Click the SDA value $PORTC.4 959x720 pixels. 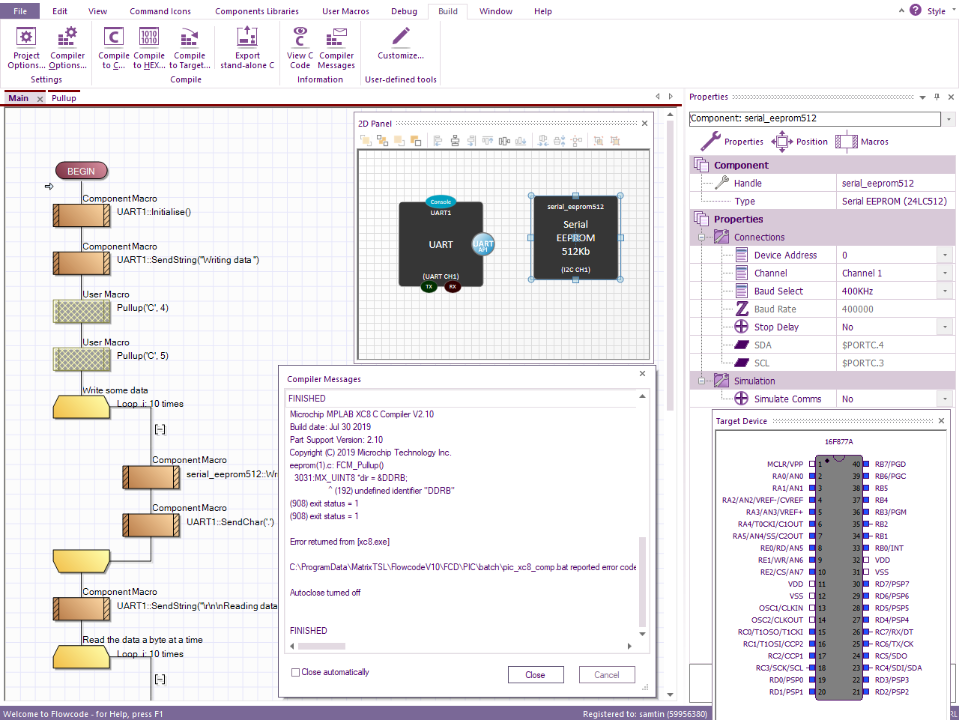862,345
